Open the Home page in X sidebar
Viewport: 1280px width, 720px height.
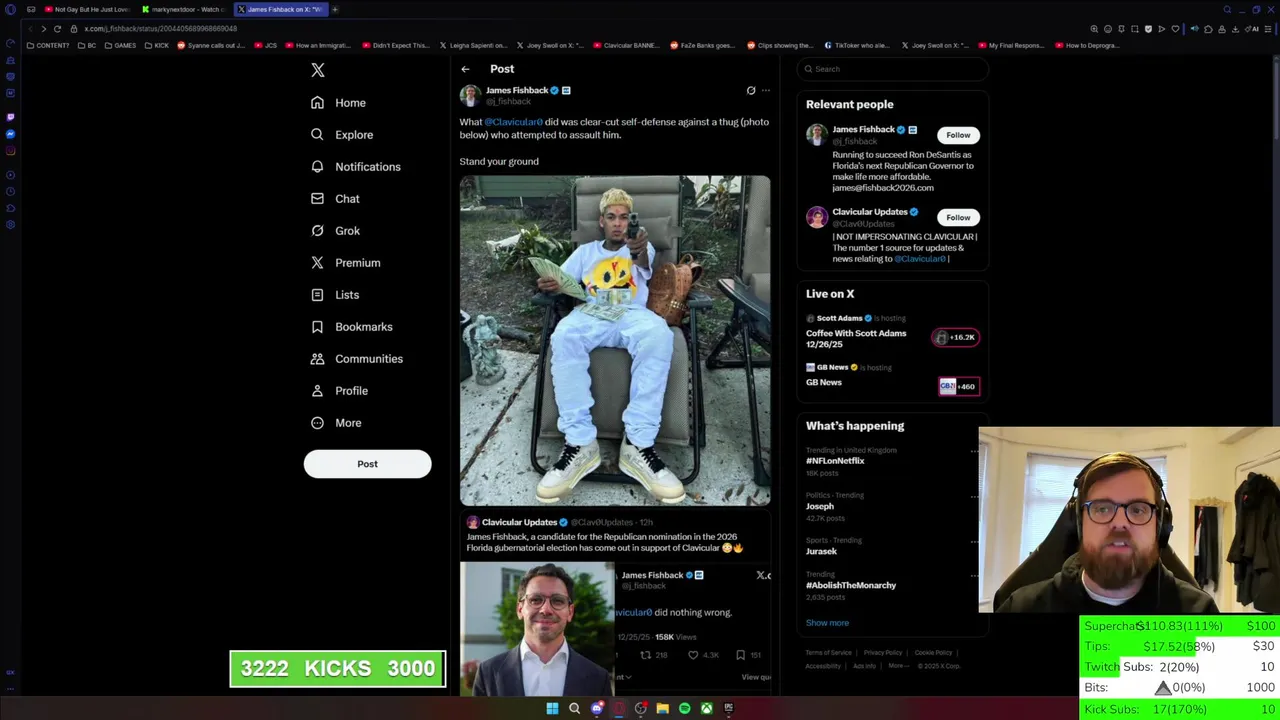tap(338, 103)
